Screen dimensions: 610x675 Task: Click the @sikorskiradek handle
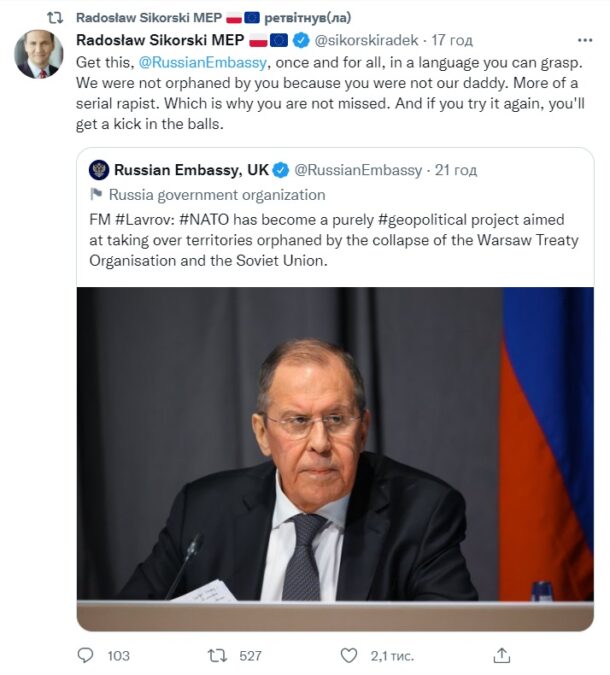click(367, 41)
